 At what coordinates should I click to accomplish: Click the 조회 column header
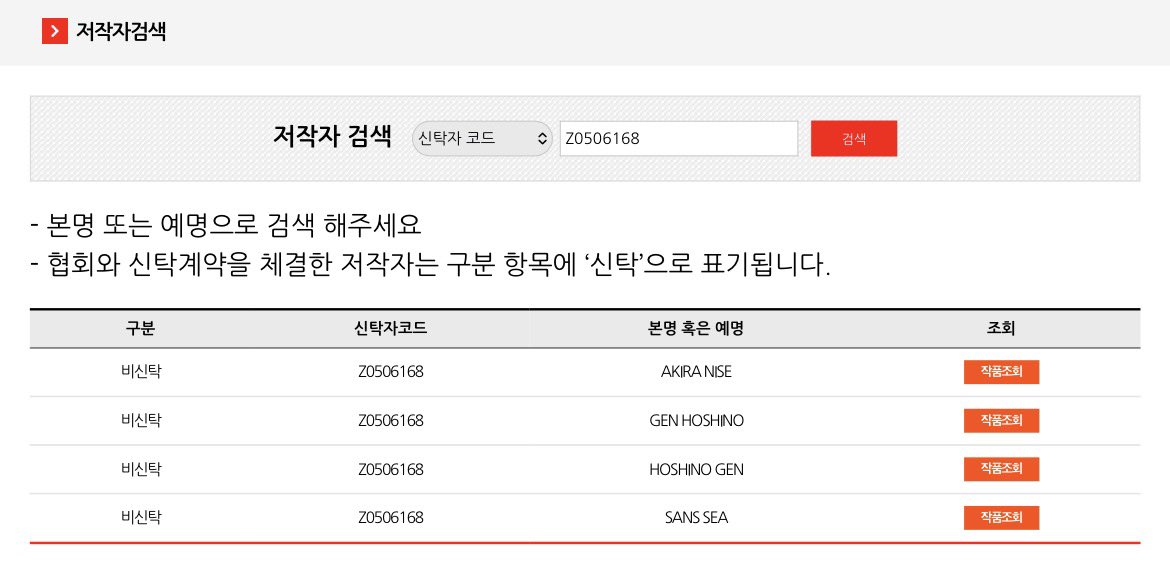(1001, 328)
